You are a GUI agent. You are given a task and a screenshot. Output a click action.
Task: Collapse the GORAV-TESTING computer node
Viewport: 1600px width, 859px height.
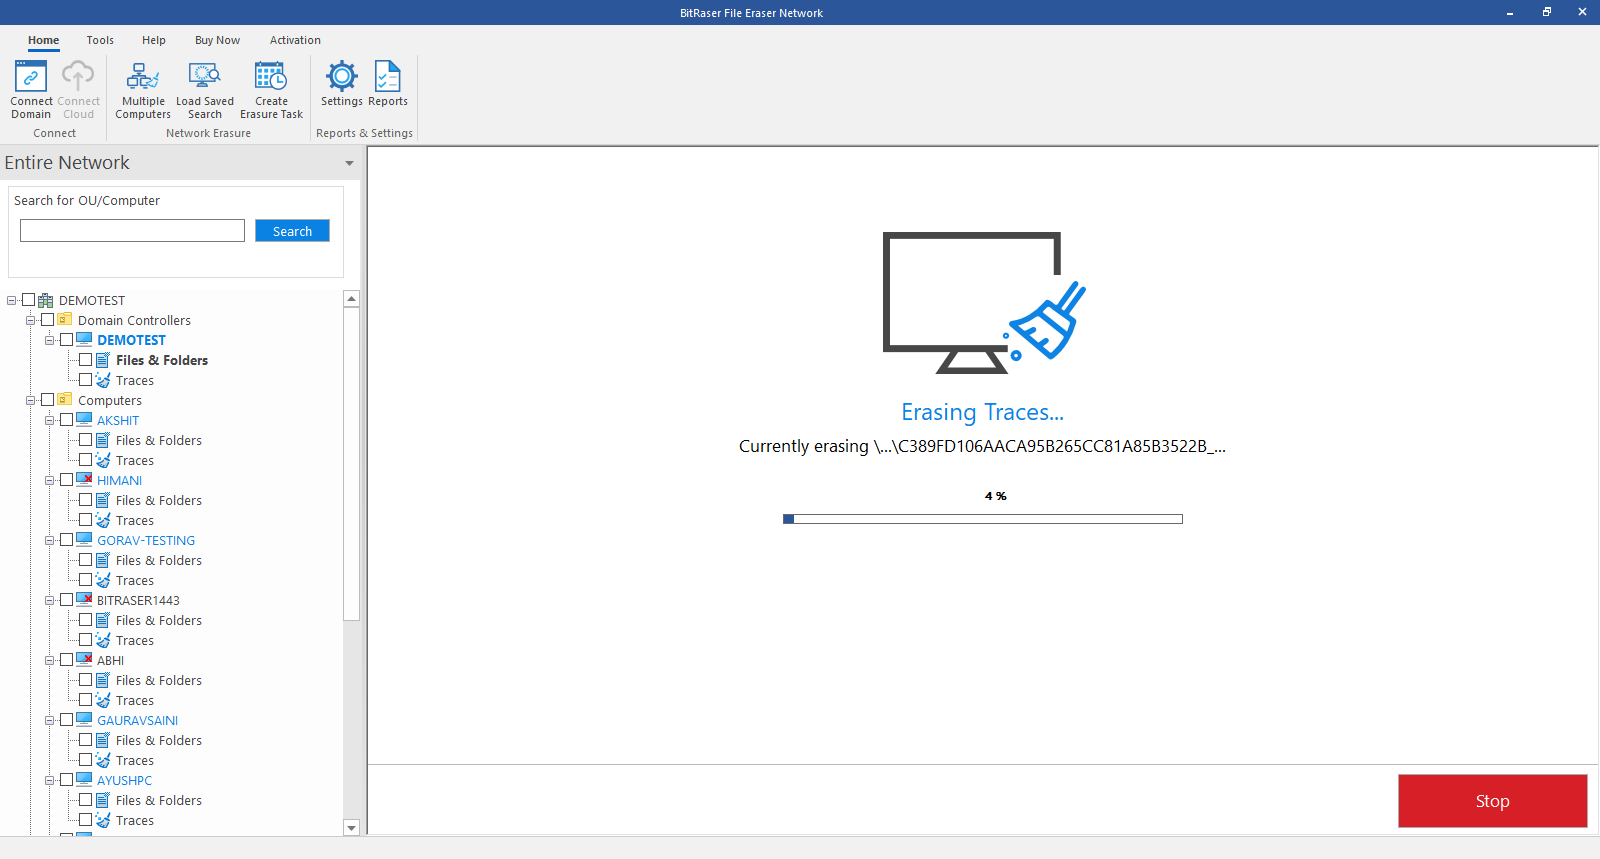coord(49,540)
